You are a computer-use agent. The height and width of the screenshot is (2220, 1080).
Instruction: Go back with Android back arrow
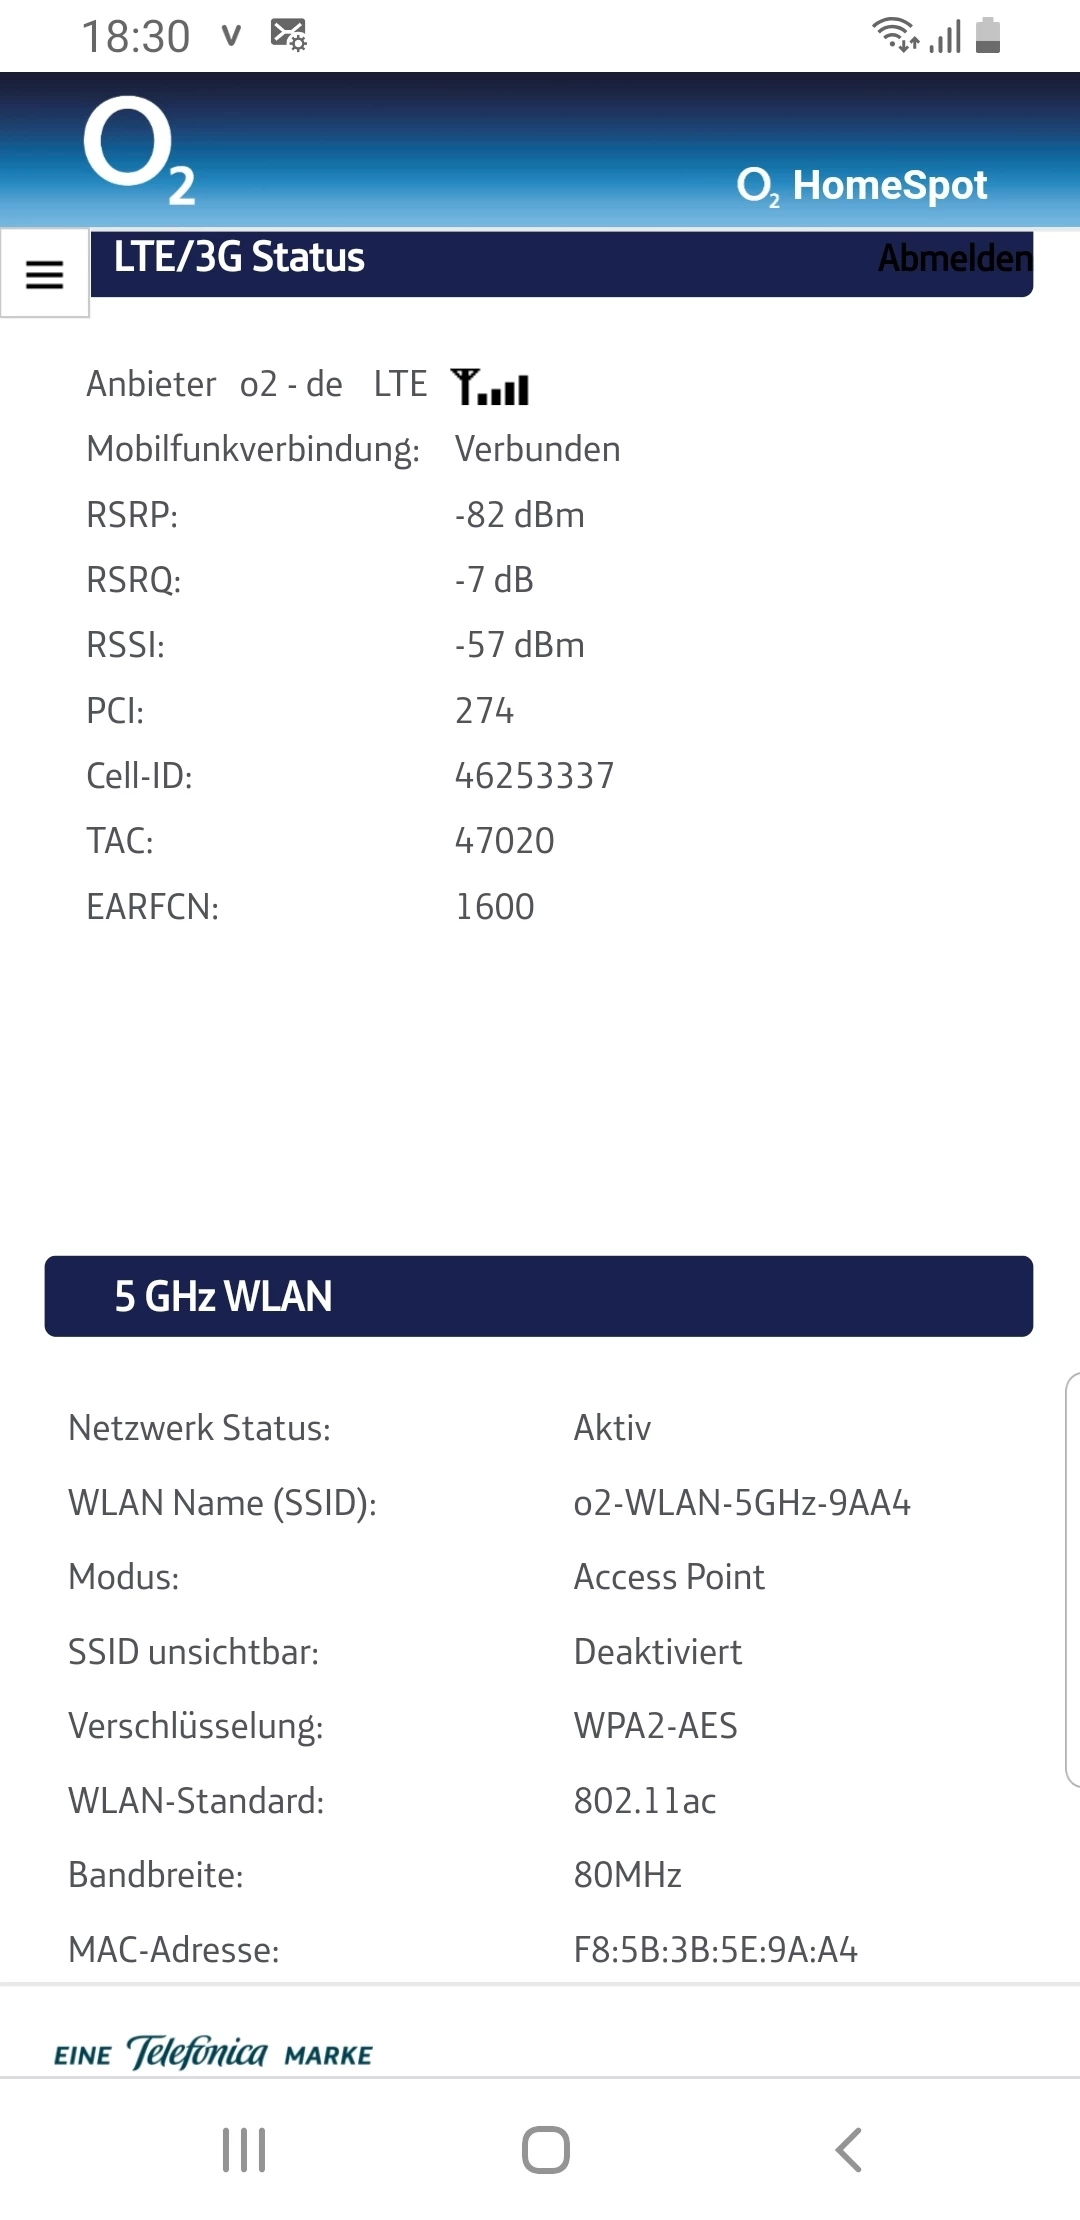coord(848,2149)
